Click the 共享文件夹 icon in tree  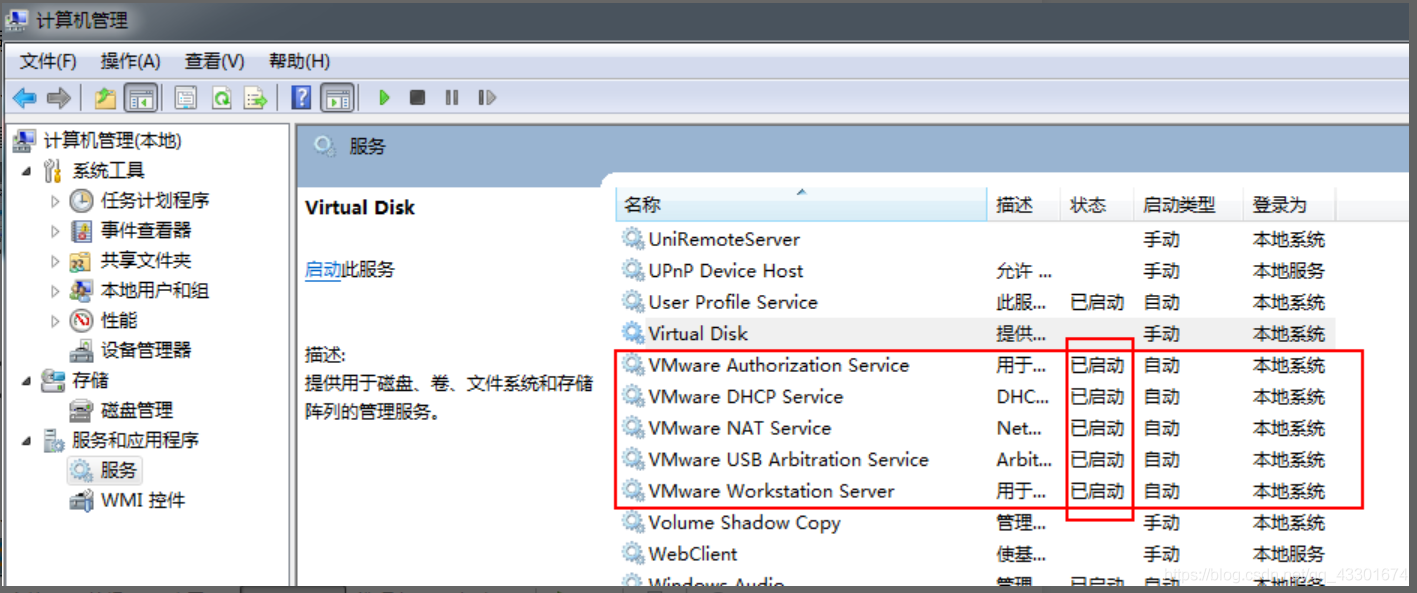tap(81, 261)
